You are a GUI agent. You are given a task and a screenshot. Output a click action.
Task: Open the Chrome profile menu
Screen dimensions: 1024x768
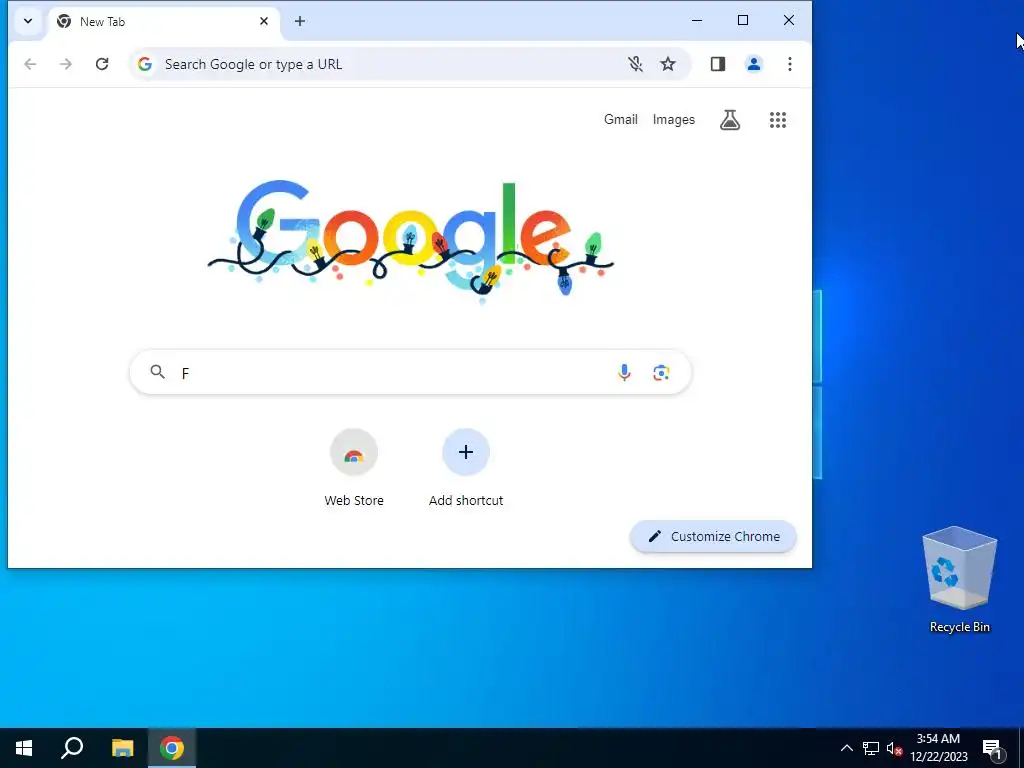click(x=754, y=64)
